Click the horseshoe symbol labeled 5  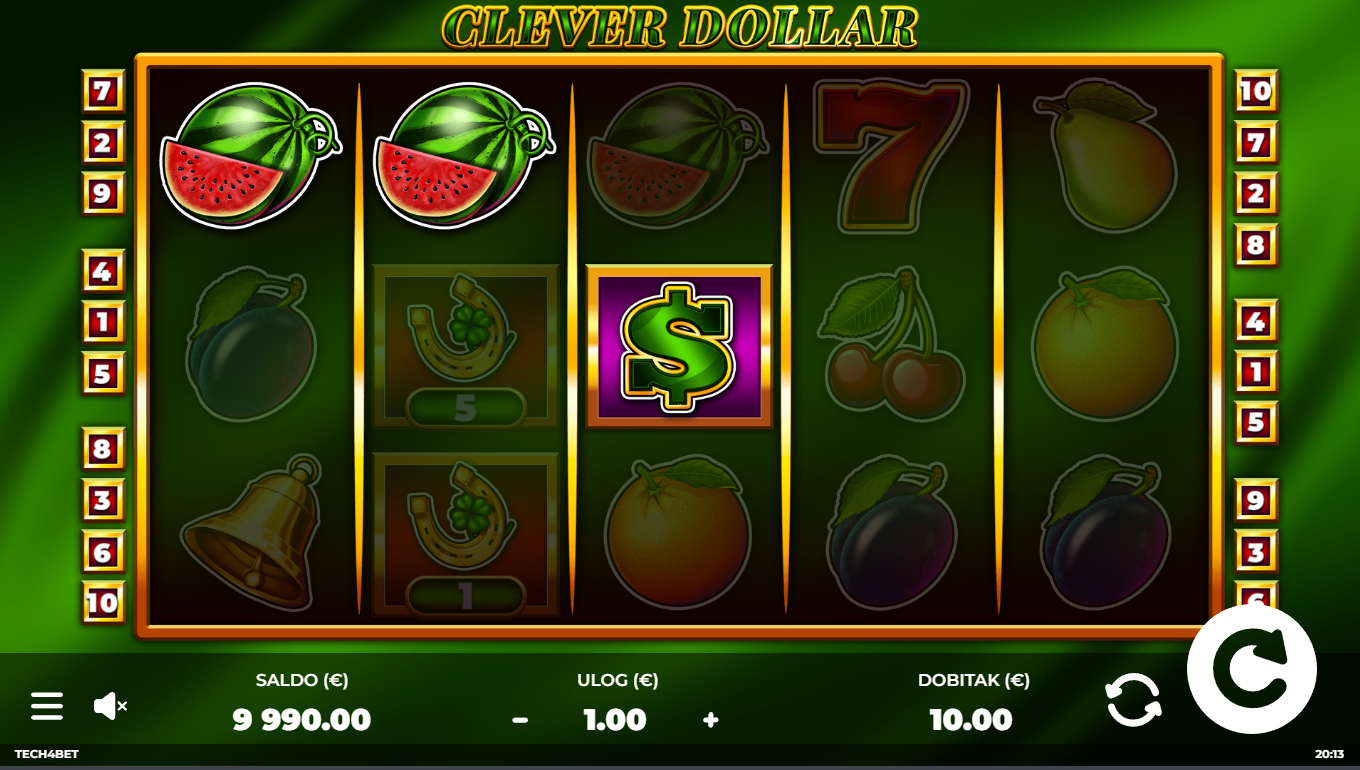click(x=465, y=346)
